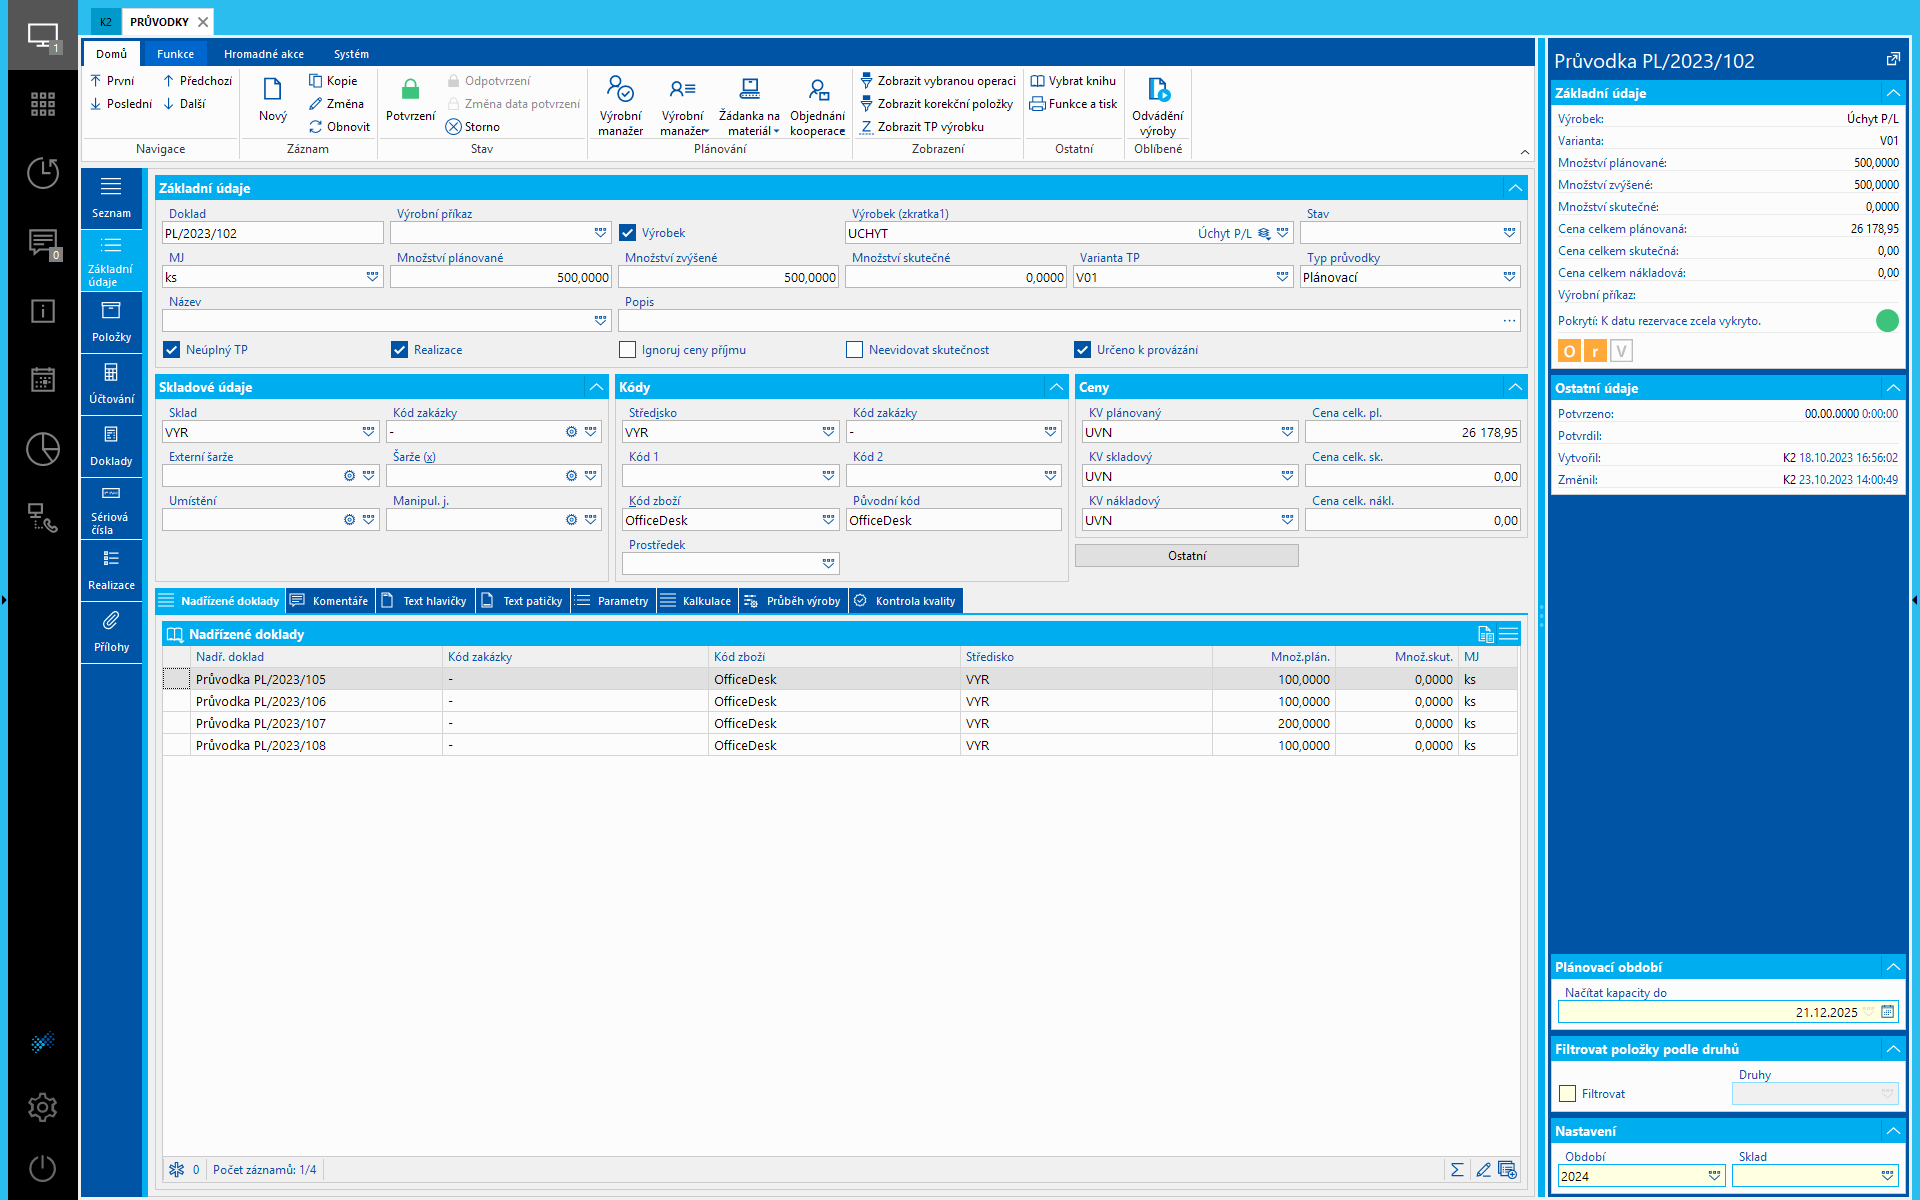Image resolution: width=1920 pixels, height=1200 pixels.
Task: Open Sériová čísla side panel item
Action: point(111,508)
